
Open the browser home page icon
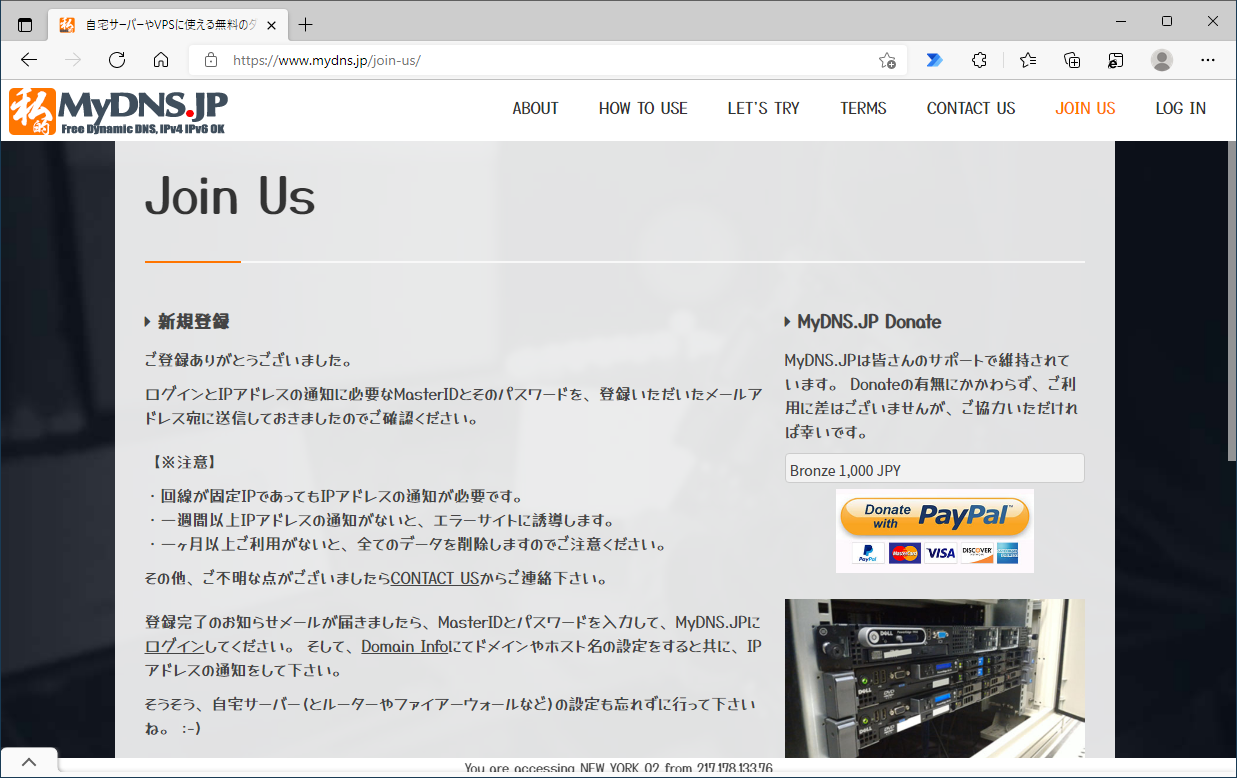click(160, 60)
